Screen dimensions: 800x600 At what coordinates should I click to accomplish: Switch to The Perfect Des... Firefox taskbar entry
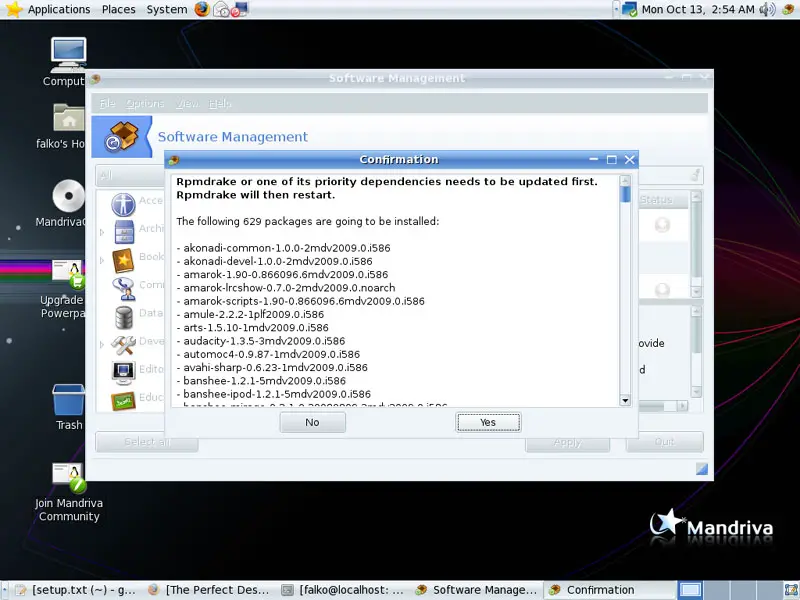coord(208,590)
